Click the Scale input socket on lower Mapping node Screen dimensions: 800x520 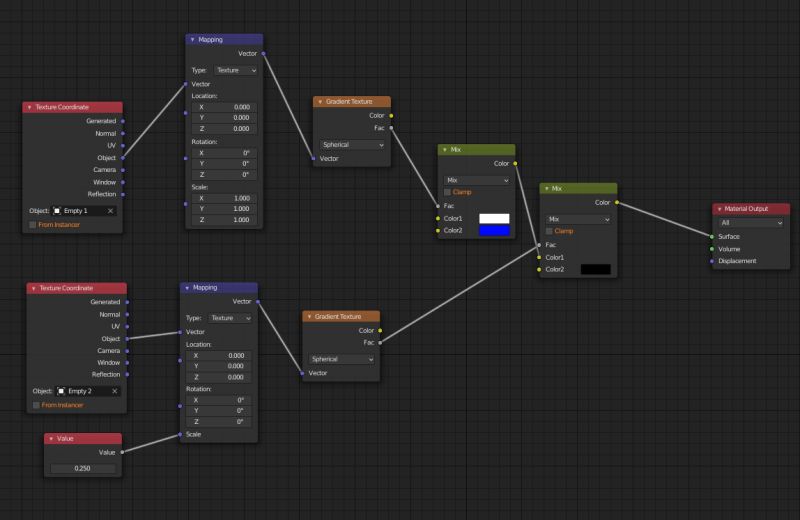180,434
